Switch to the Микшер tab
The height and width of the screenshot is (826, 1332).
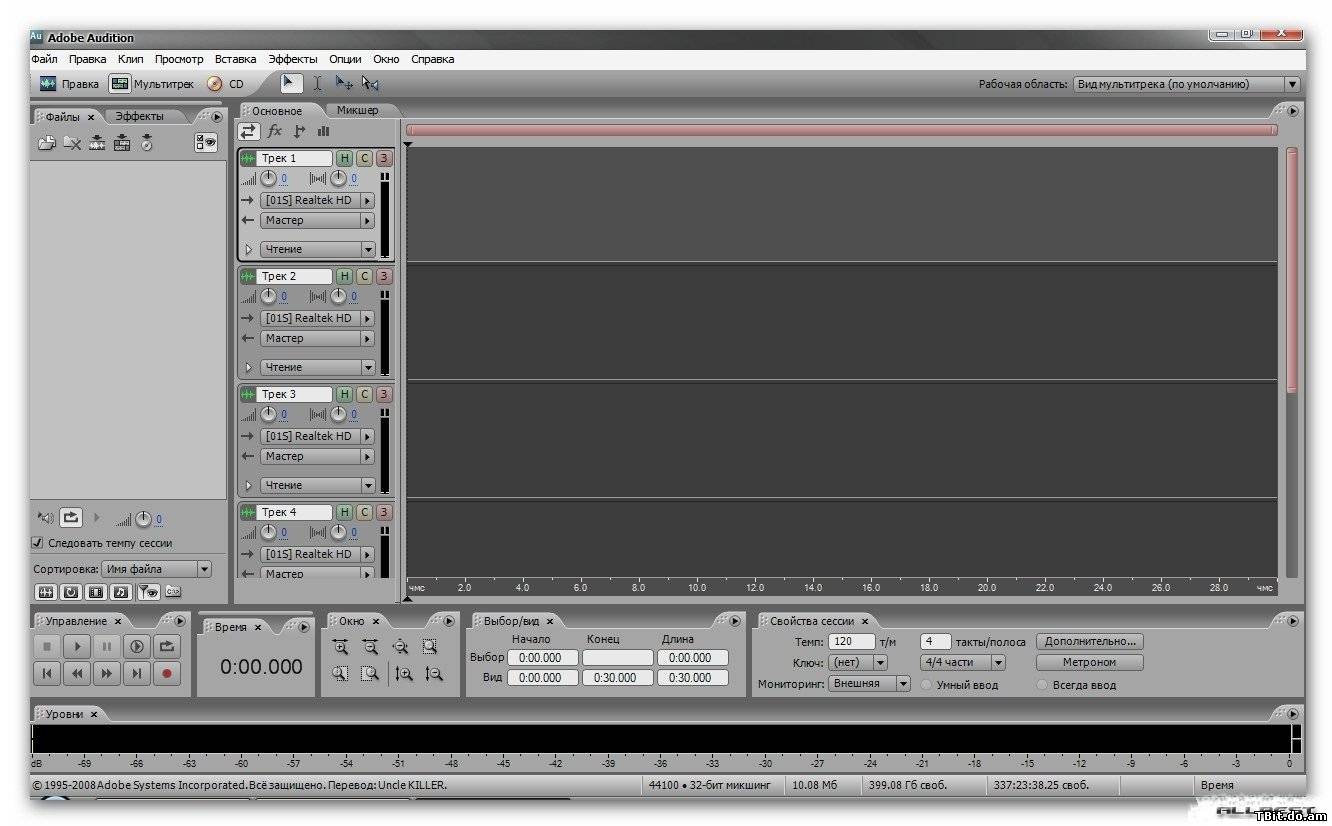tap(357, 110)
